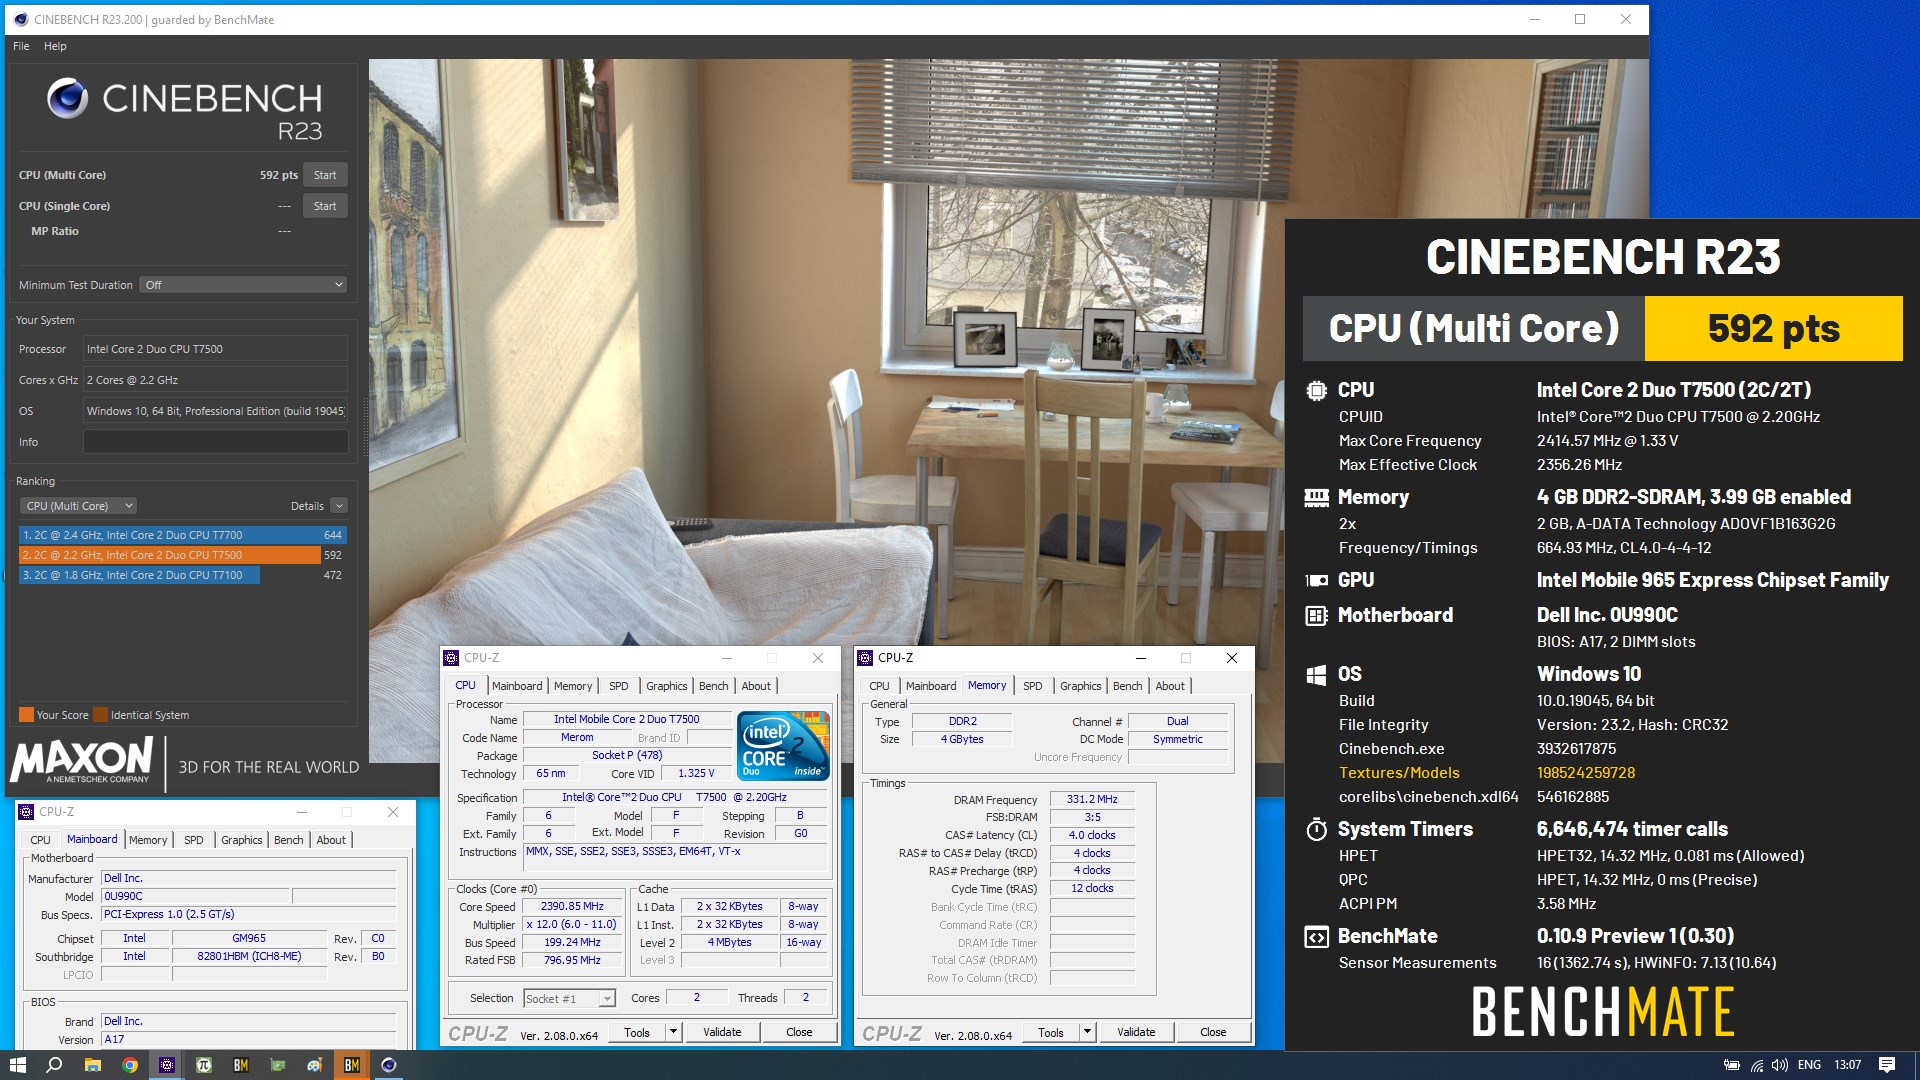1920x1080 pixels.
Task: Click Processor field Intel Core 2 Duo CPU T7500
Action: tap(215, 349)
